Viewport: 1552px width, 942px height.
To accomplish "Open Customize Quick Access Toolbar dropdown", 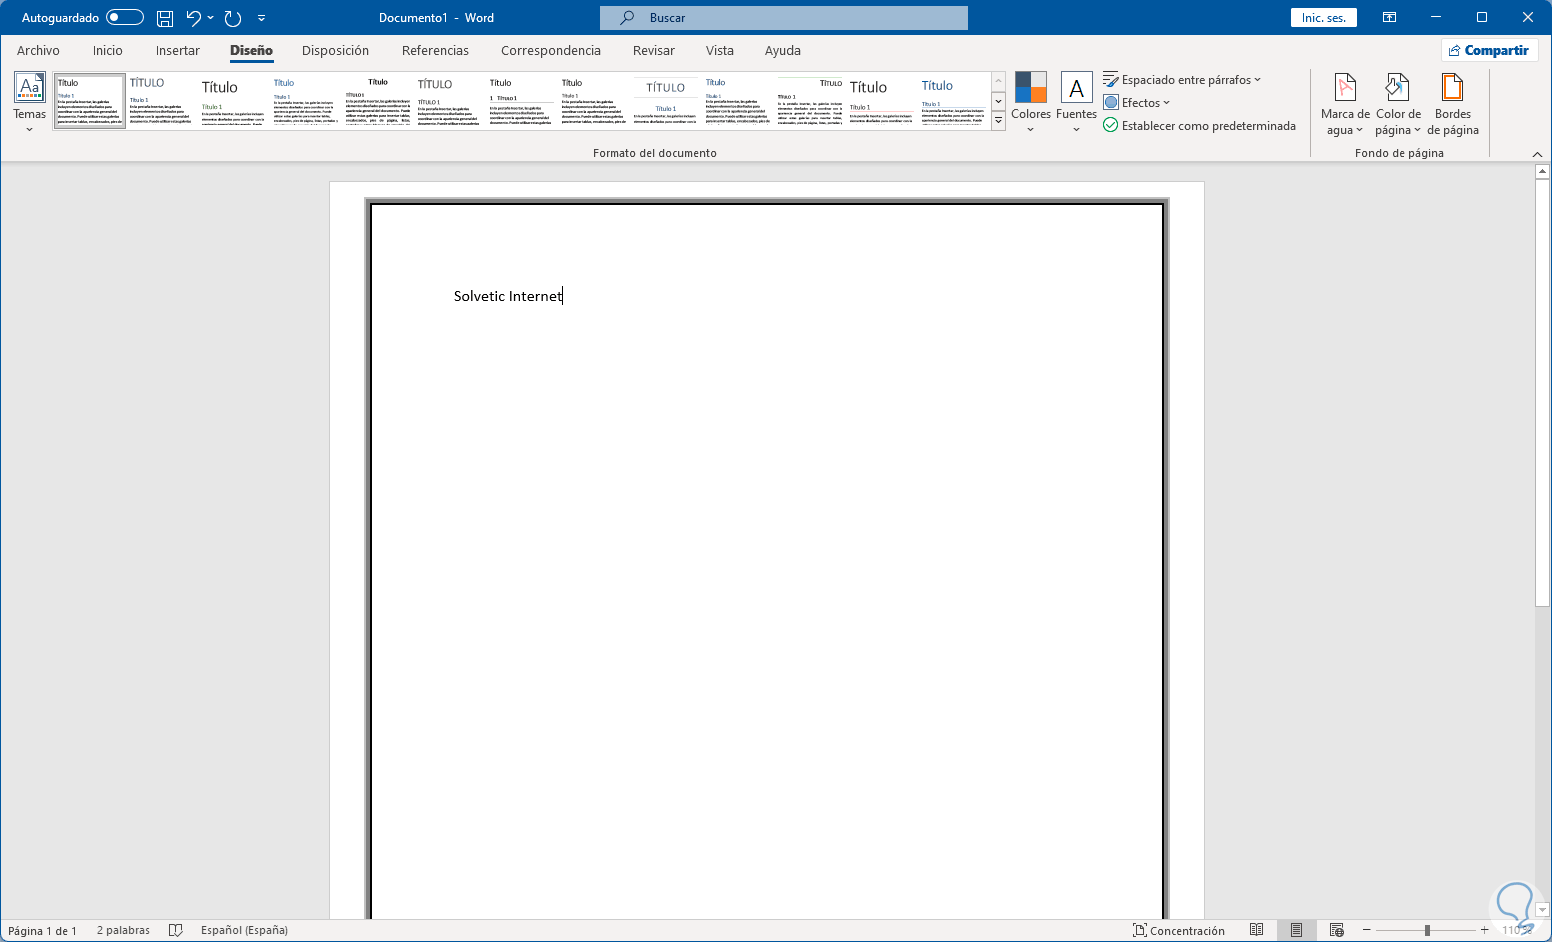I will (262, 18).
